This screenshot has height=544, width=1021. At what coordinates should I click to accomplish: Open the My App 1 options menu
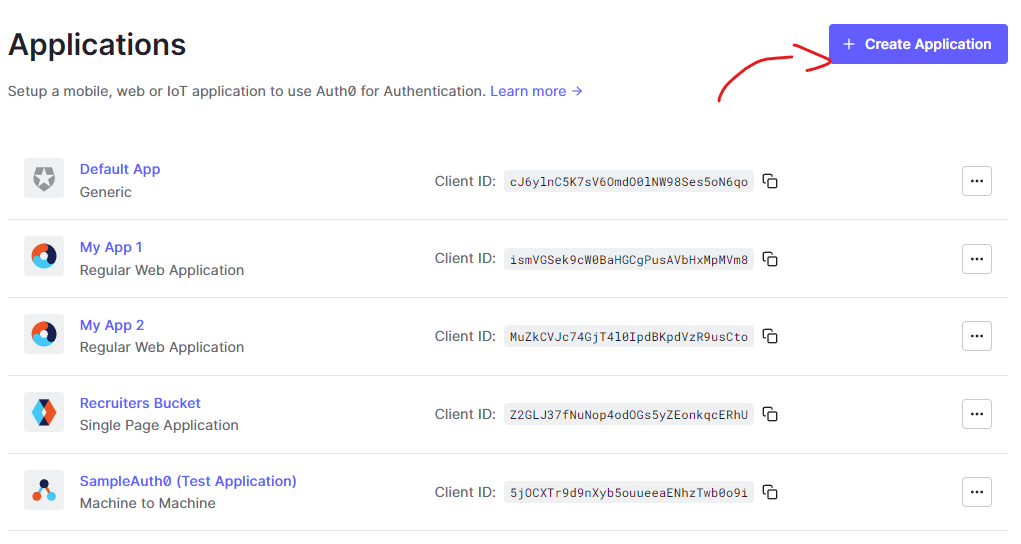(x=976, y=259)
